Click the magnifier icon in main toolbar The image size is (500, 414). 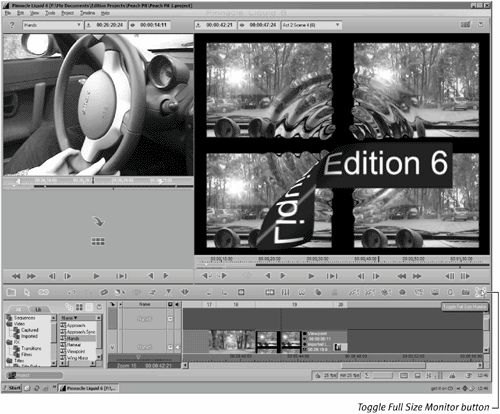point(450,292)
